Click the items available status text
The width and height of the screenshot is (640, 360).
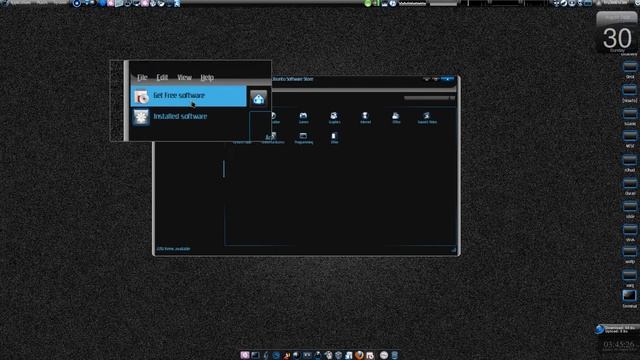173,249
